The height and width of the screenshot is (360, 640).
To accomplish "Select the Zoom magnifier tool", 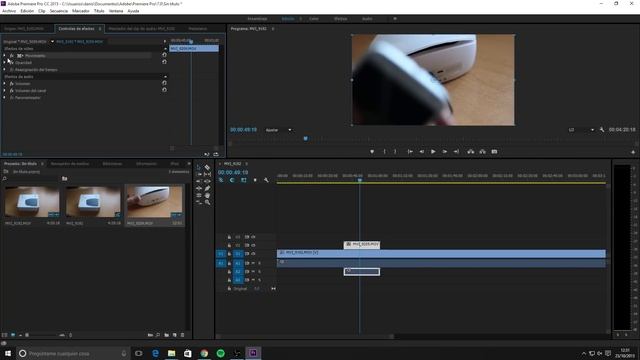I will point(207,202).
